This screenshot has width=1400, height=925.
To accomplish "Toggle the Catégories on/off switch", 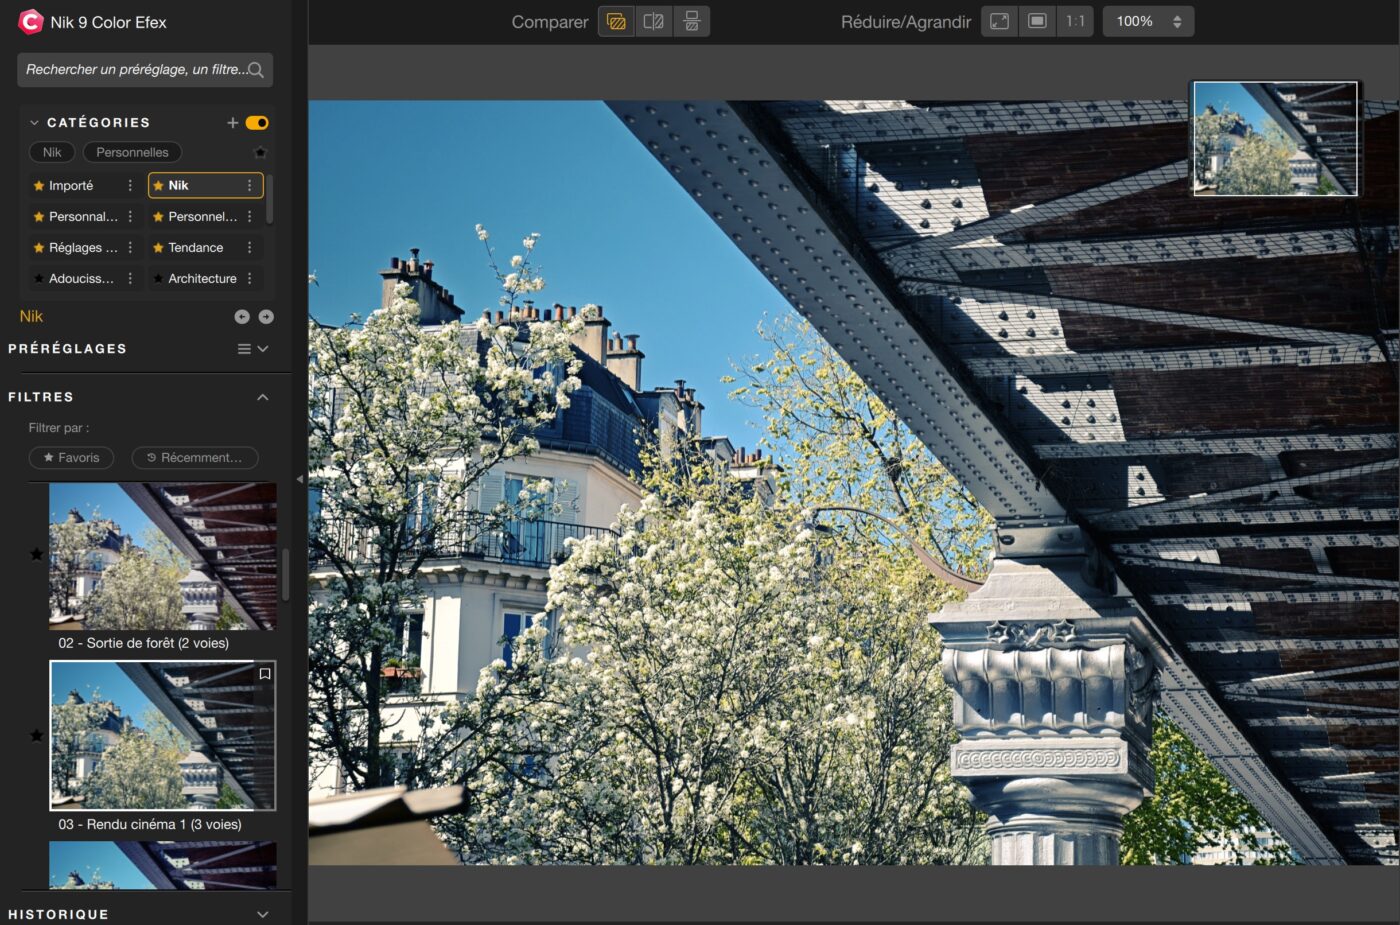I will (x=257, y=123).
